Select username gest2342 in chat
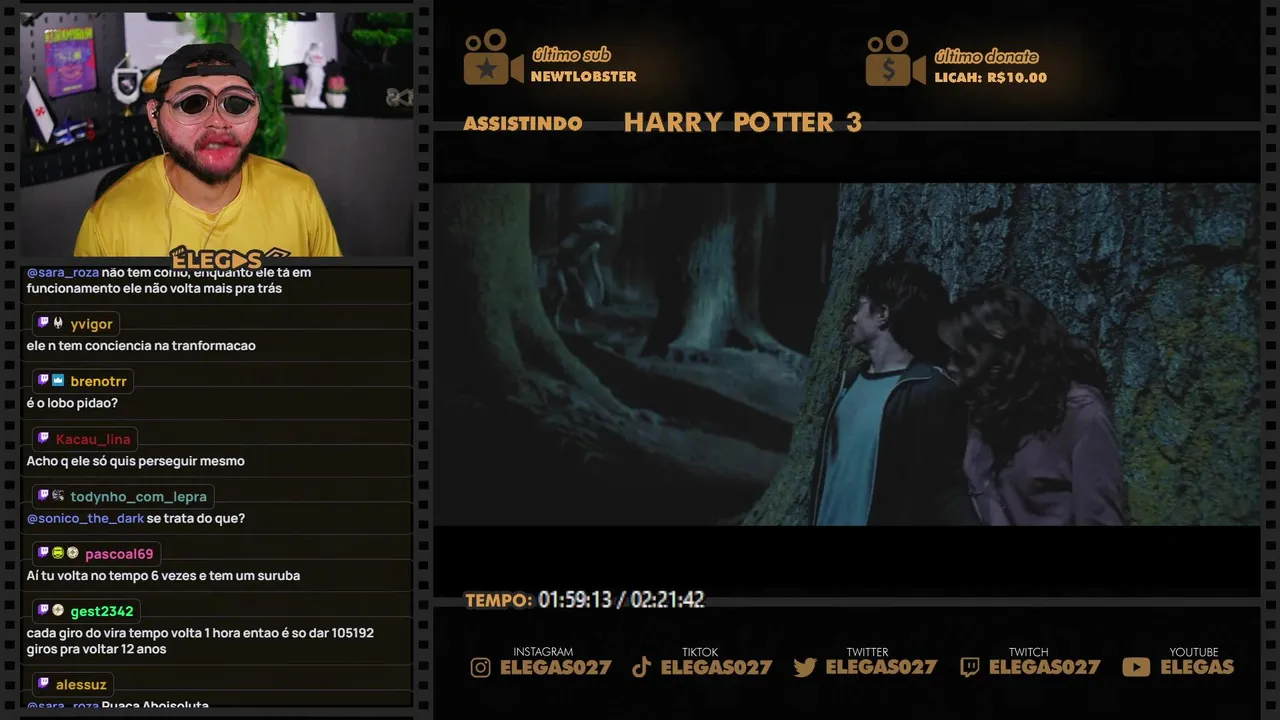The image size is (1280, 720). click(102, 611)
